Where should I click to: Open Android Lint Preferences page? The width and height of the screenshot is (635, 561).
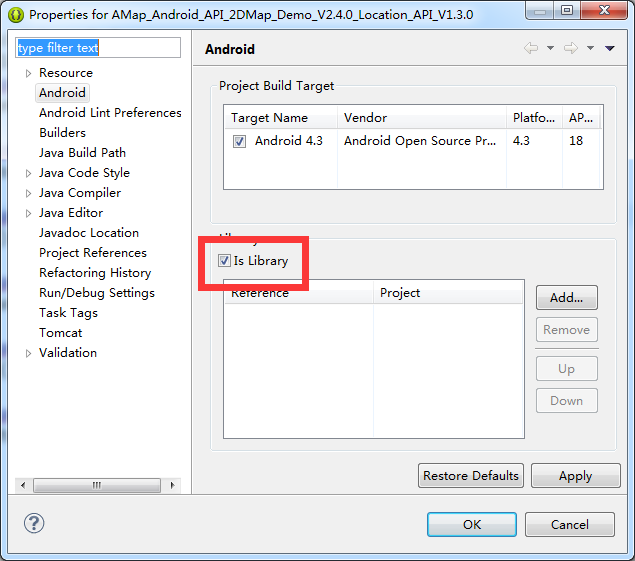(110, 113)
